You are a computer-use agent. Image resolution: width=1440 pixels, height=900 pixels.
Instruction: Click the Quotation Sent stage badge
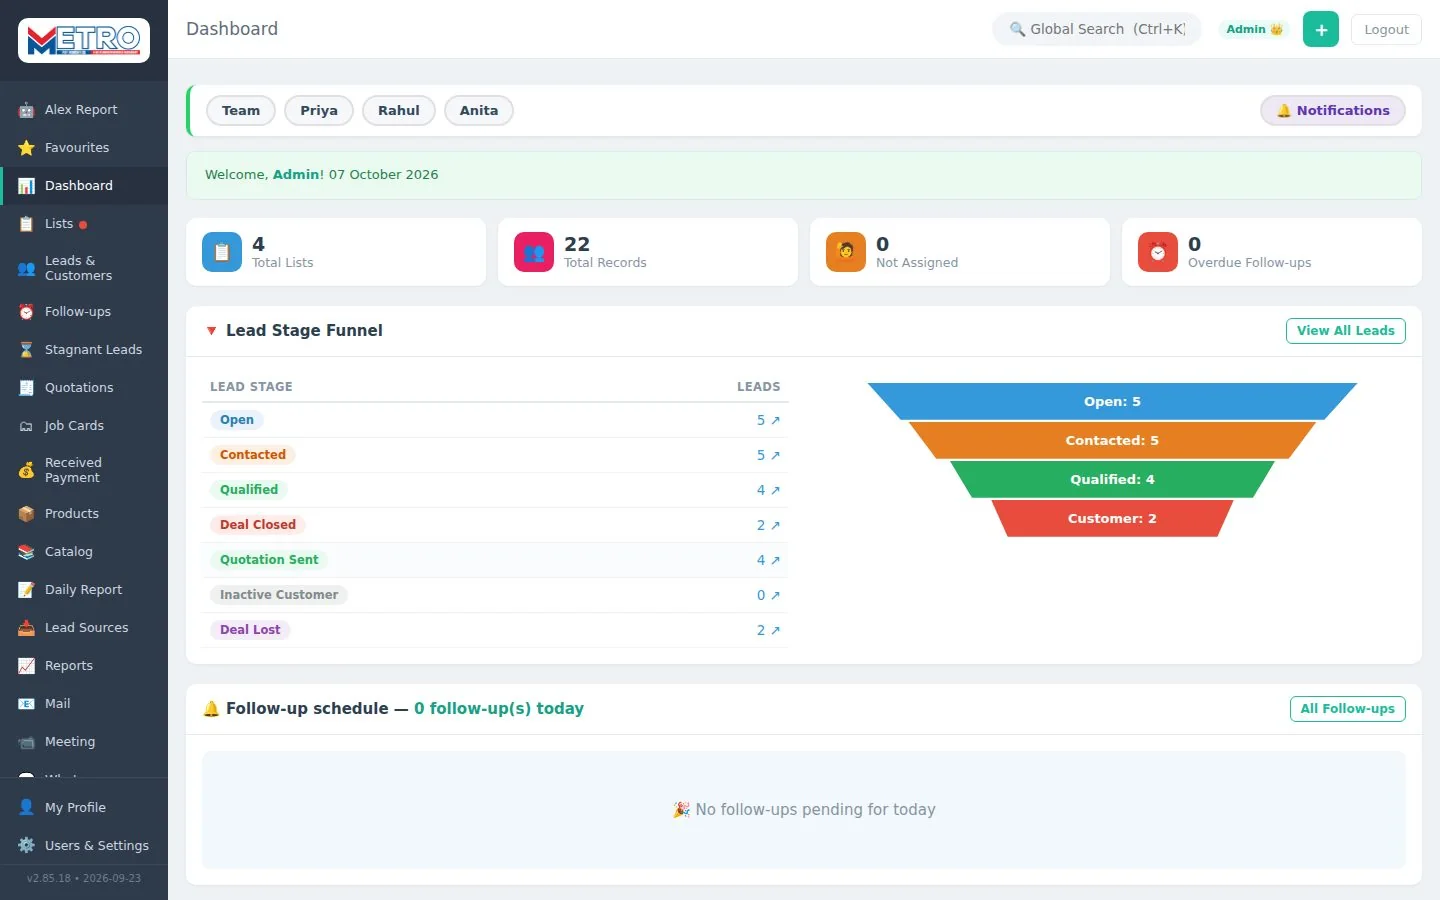click(x=269, y=560)
